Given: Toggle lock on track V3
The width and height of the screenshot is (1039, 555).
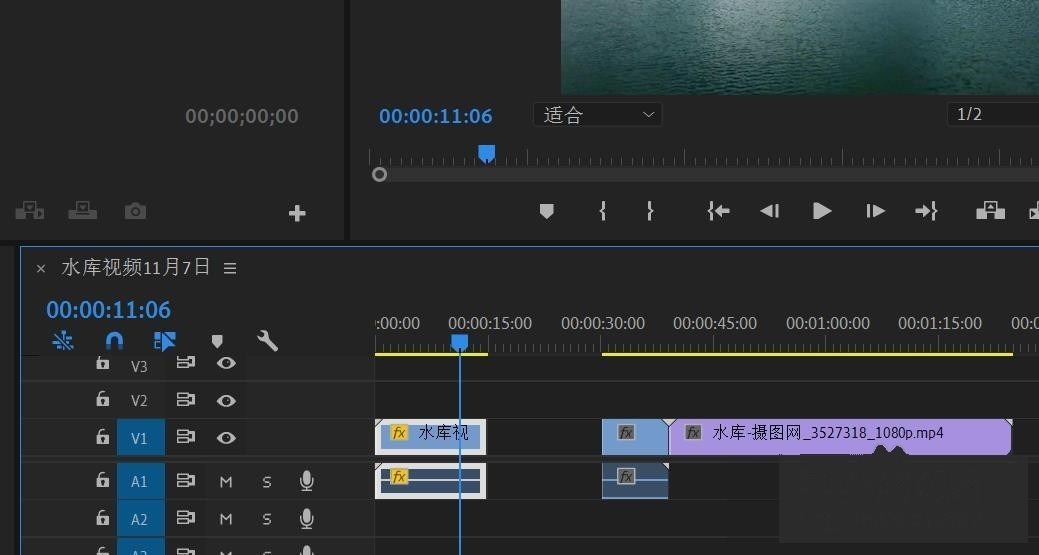Looking at the screenshot, I should pyautogui.click(x=102, y=363).
